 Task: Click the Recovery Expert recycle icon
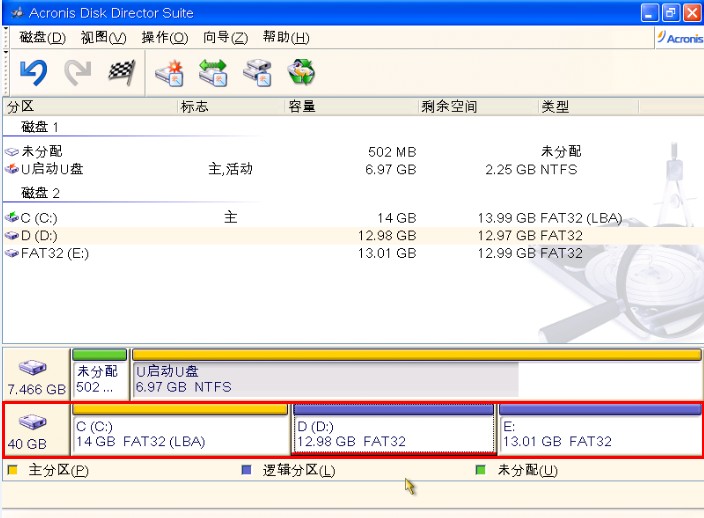(301, 72)
